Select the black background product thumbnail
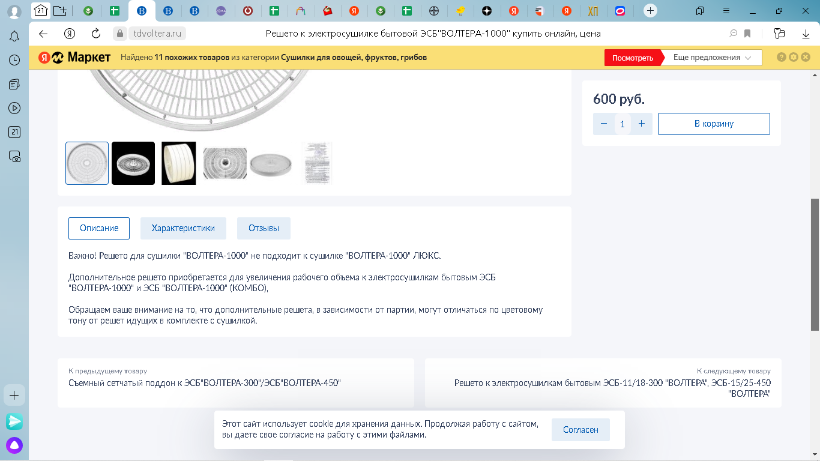Screen dimensions: 820x461 coord(133,162)
